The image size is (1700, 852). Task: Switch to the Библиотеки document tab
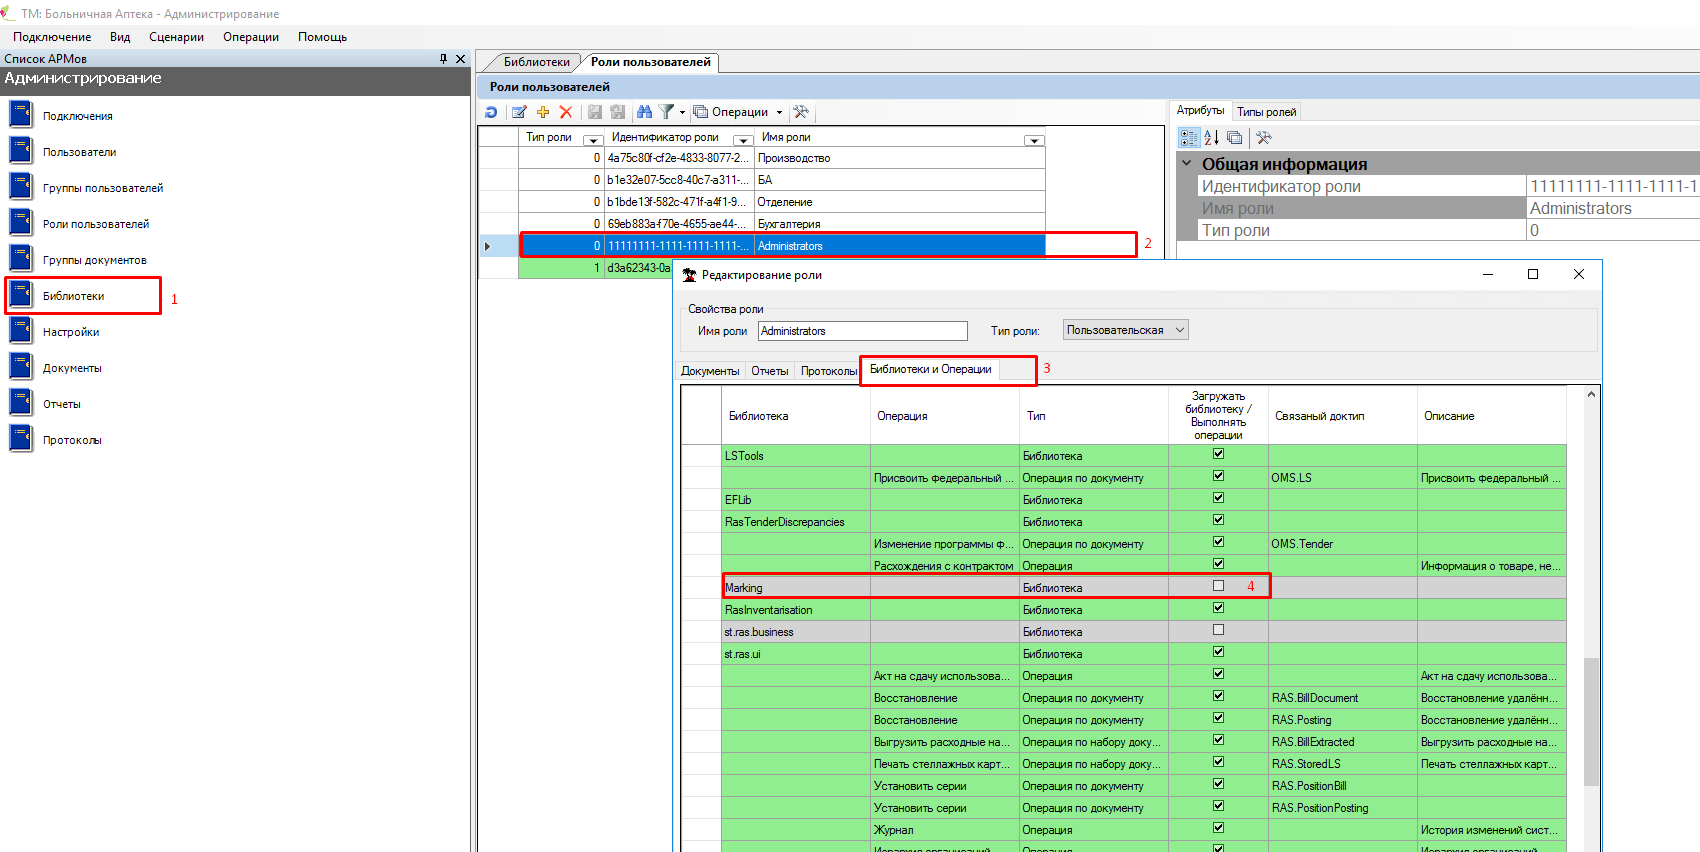coord(536,62)
